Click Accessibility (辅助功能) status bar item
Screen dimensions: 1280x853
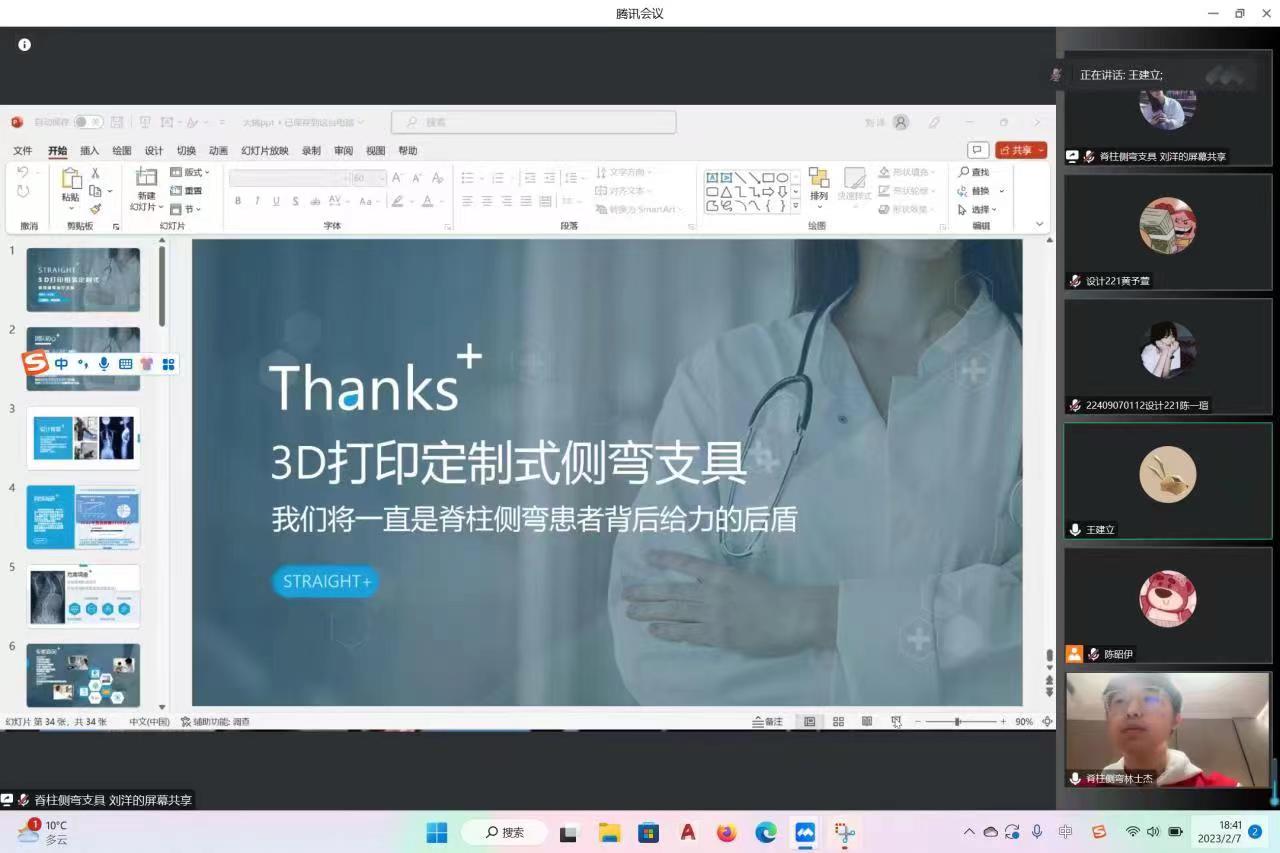point(215,721)
